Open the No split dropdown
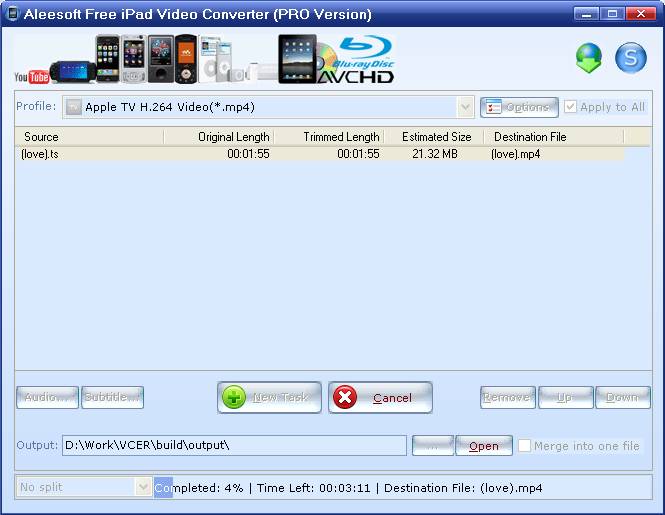The width and height of the screenshot is (665, 515). [142, 487]
